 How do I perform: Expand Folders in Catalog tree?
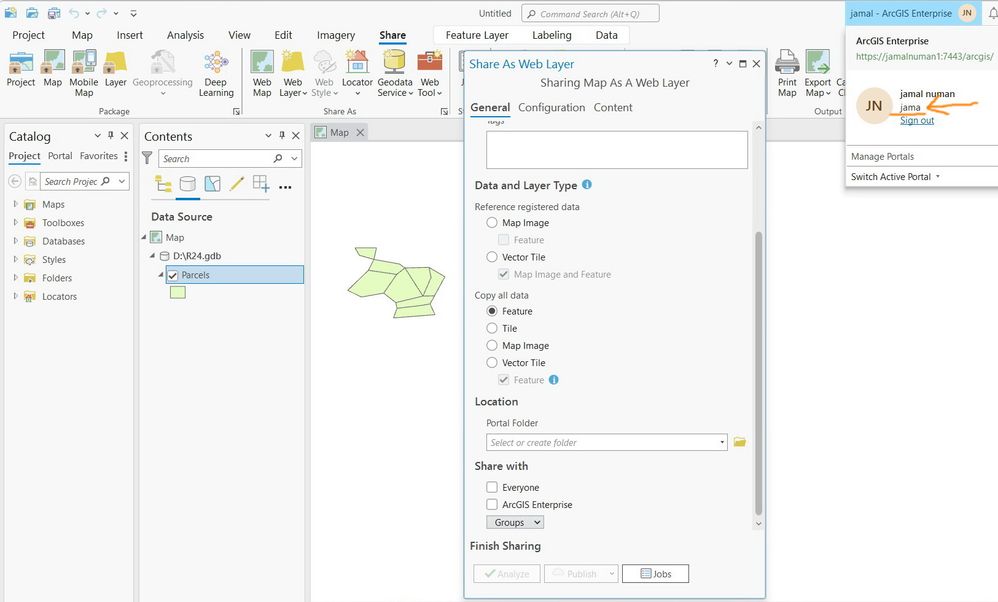pyautogui.click(x=15, y=278)
